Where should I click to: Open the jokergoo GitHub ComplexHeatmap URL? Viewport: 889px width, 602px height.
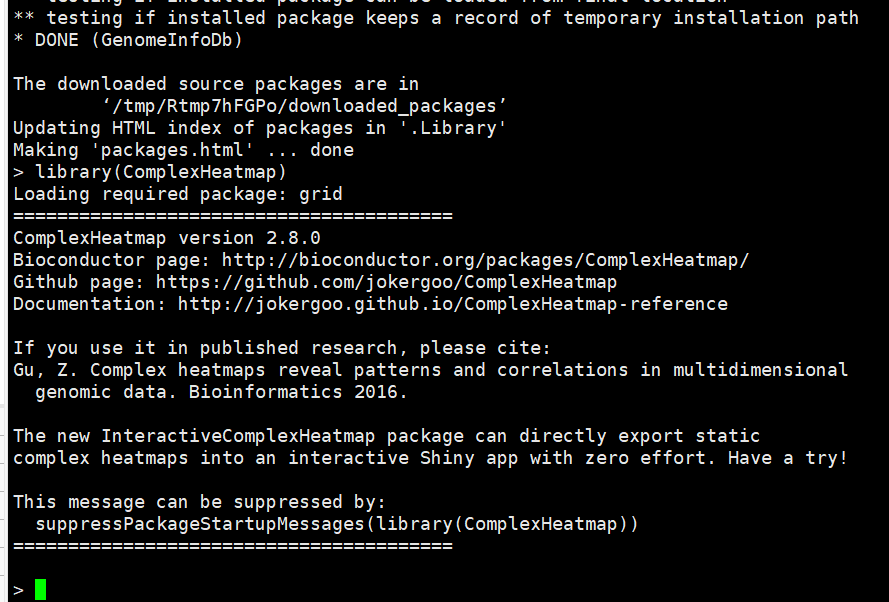[386, 282]
